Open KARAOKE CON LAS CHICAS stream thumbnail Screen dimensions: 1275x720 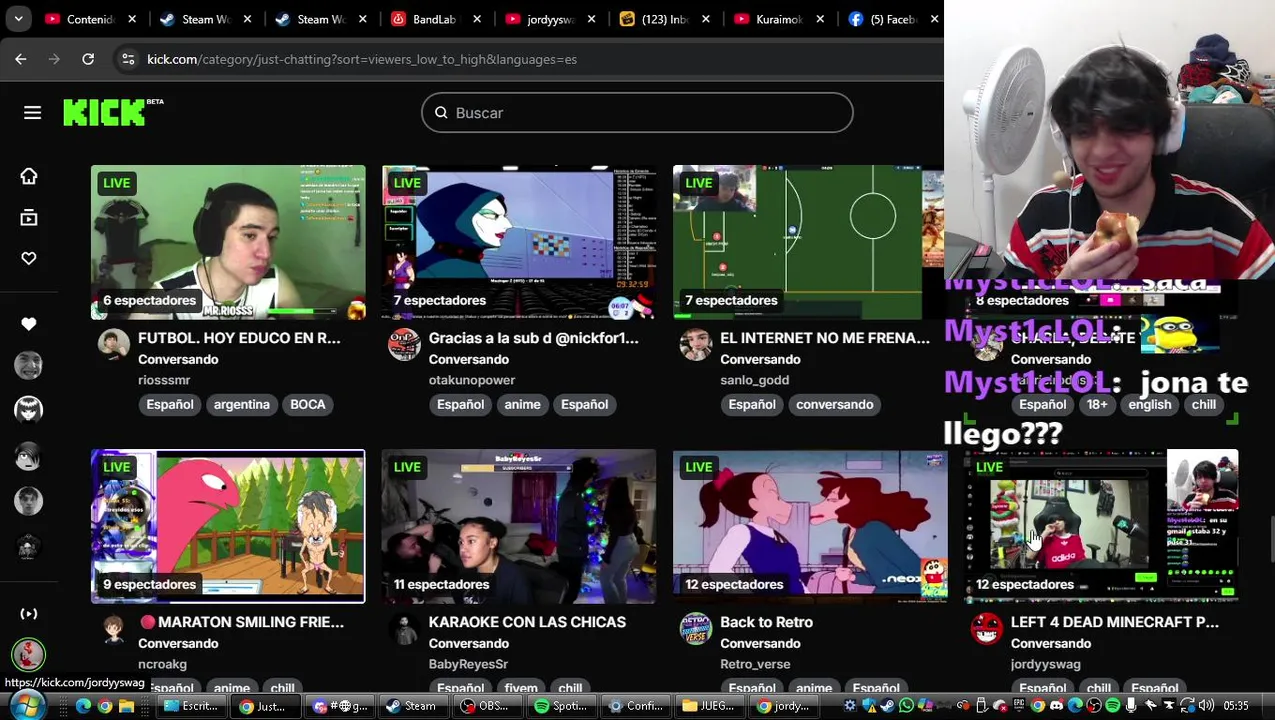point(519,526)
